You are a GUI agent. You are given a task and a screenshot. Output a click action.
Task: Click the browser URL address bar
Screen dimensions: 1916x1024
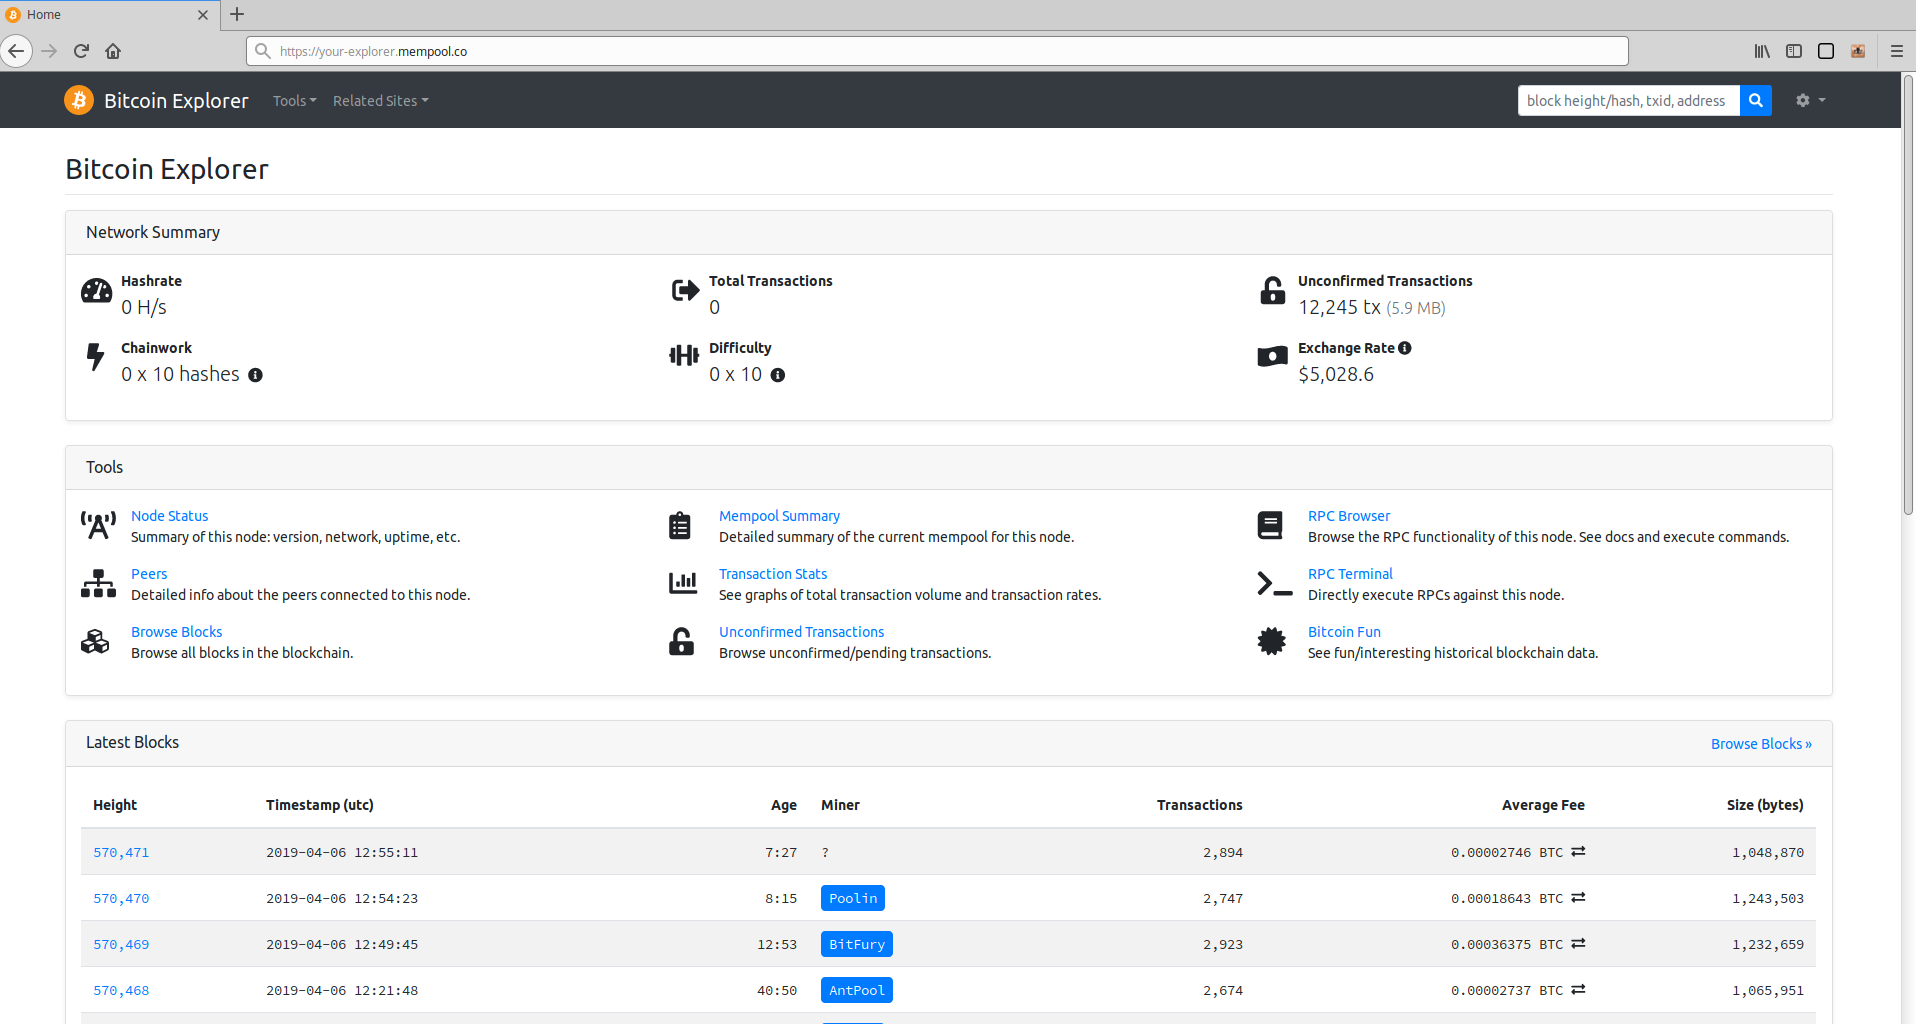pos(937,51)
